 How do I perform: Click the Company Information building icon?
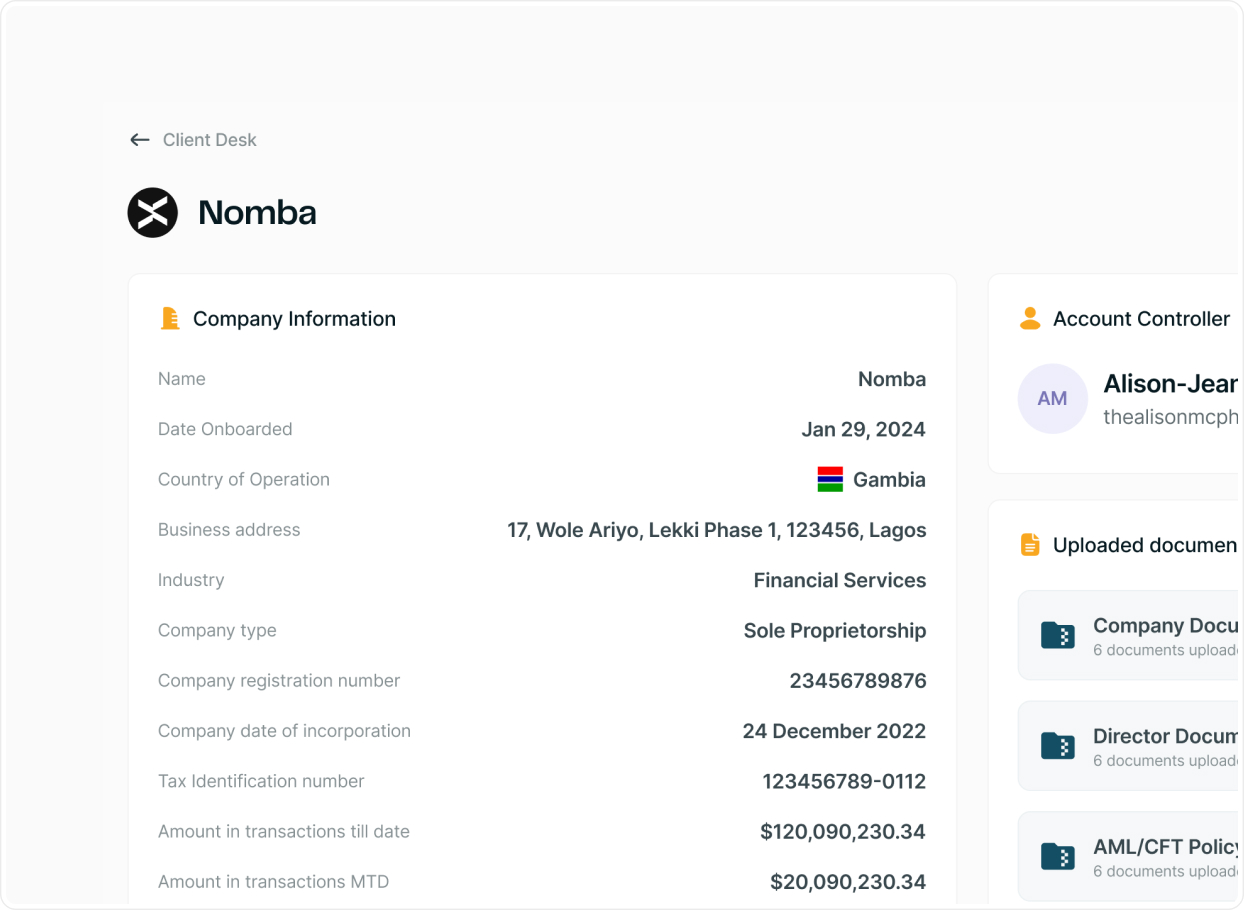170,319
